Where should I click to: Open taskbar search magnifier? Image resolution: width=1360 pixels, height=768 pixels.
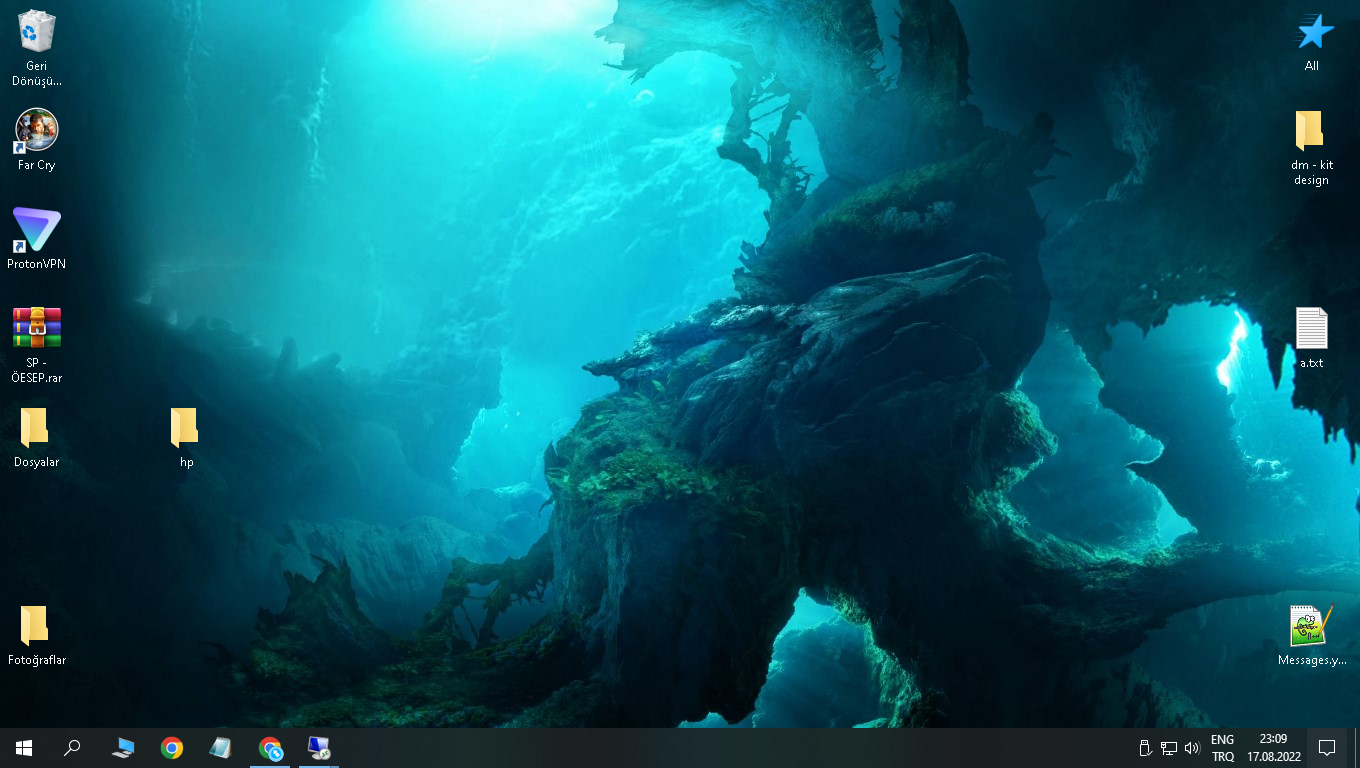point(72,747)
